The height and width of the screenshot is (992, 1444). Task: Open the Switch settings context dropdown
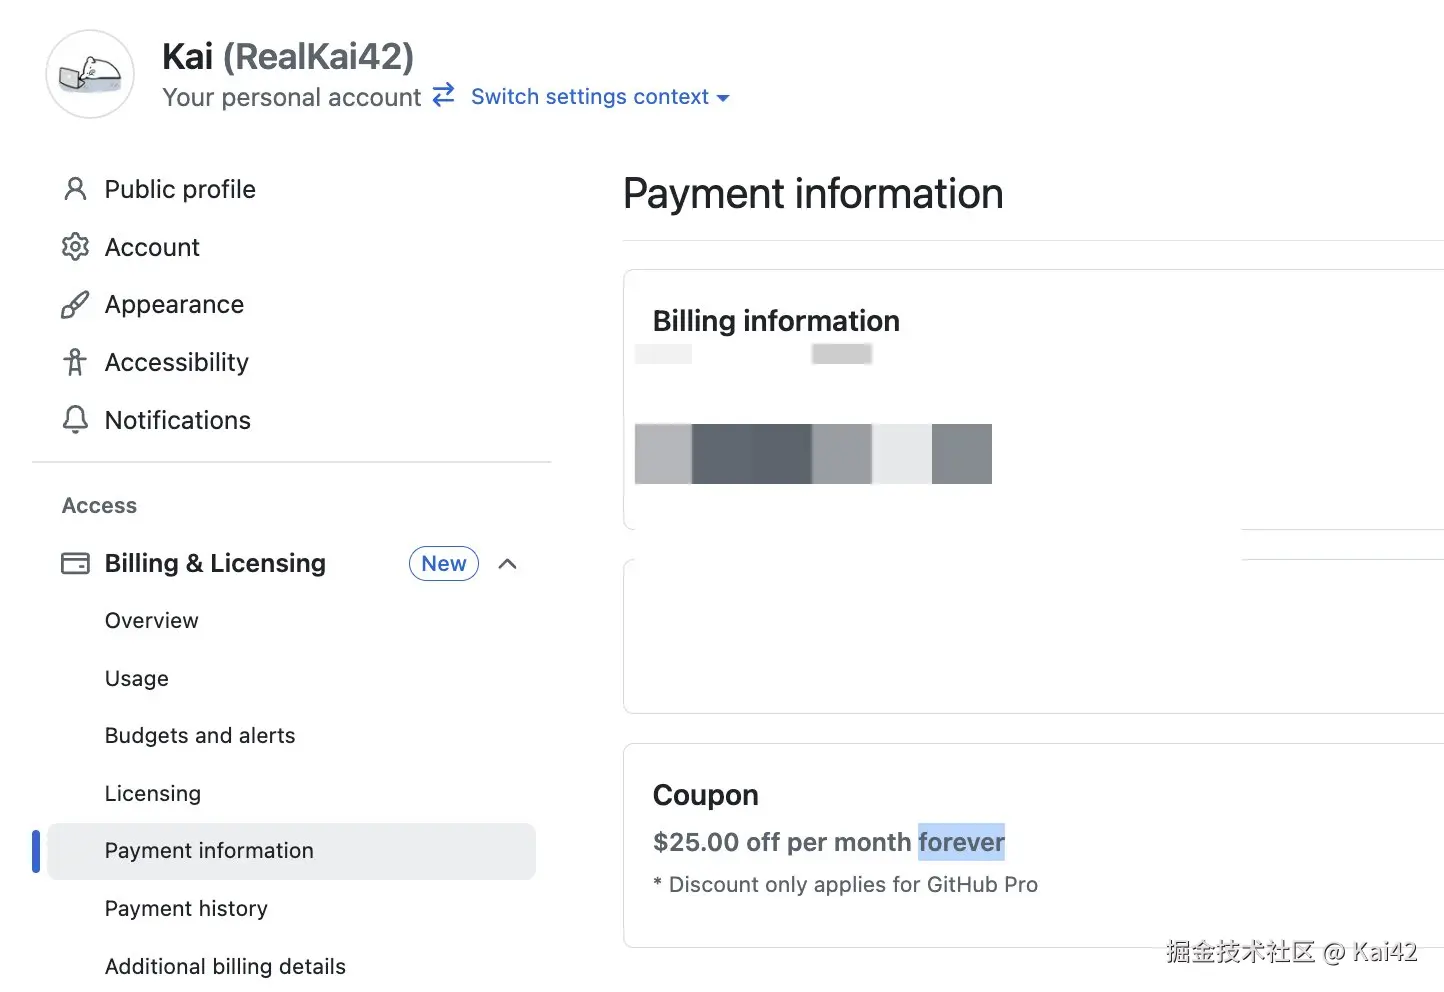[600, 97]
